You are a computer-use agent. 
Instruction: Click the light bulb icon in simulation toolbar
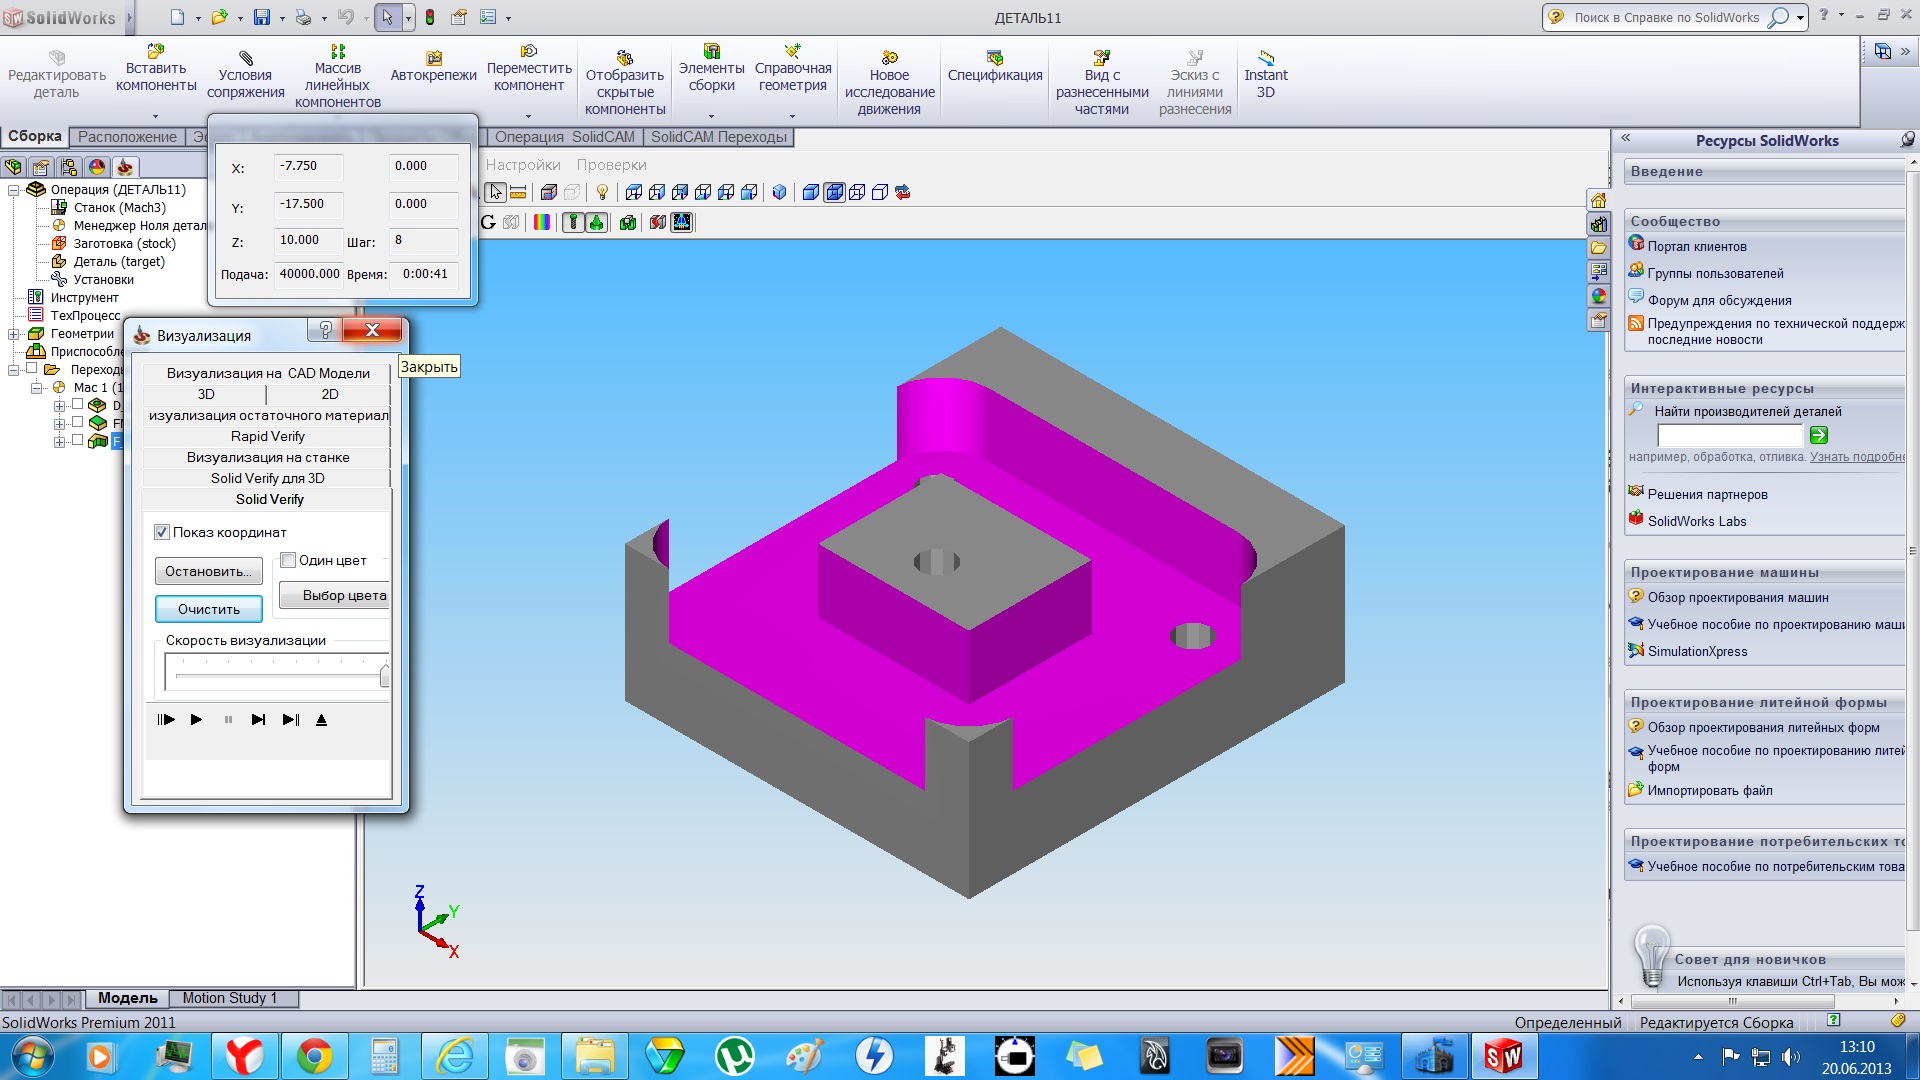(602, 193)
